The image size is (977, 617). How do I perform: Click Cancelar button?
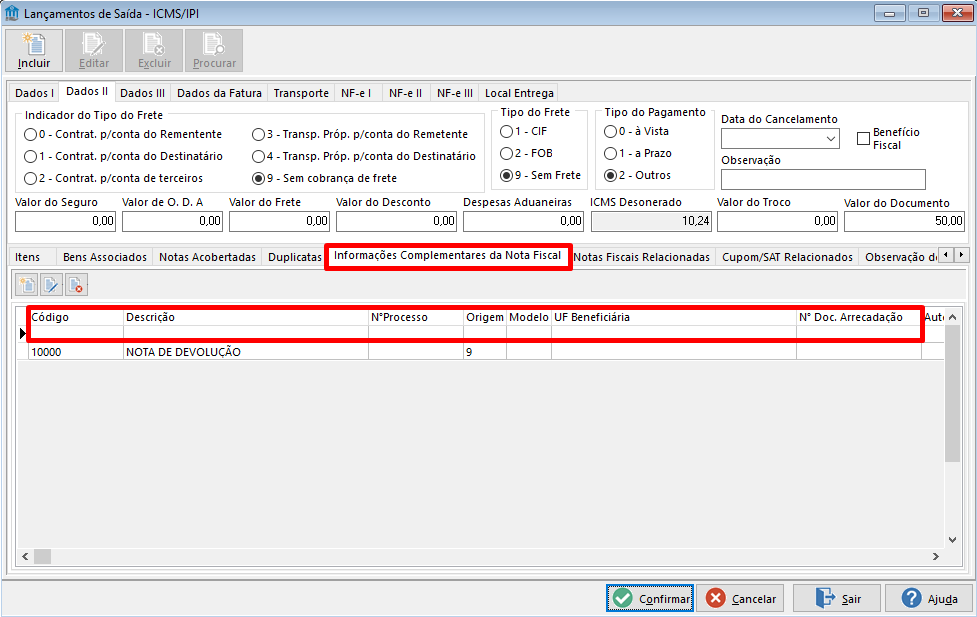[741, 598]
